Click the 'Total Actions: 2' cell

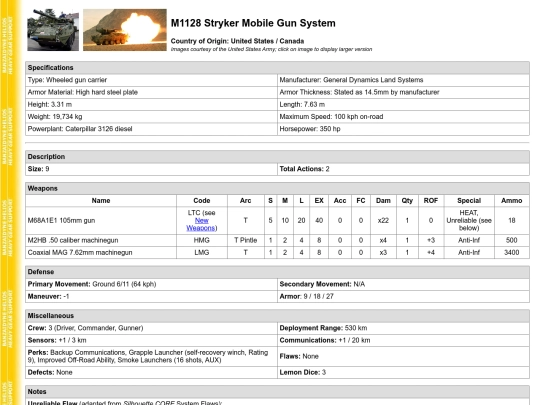tap(403, 169)
